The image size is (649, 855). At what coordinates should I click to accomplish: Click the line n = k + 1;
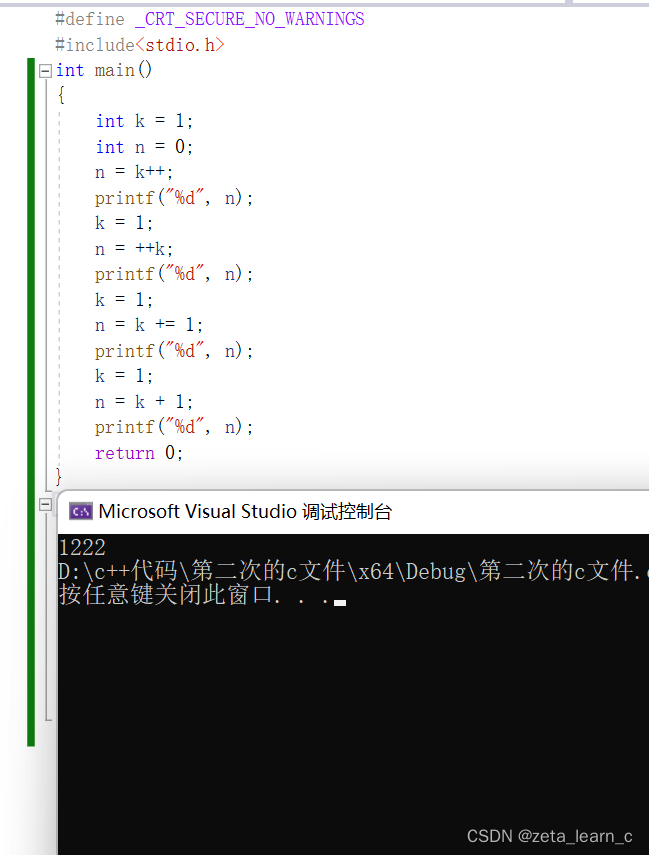(x=144, y=402)
